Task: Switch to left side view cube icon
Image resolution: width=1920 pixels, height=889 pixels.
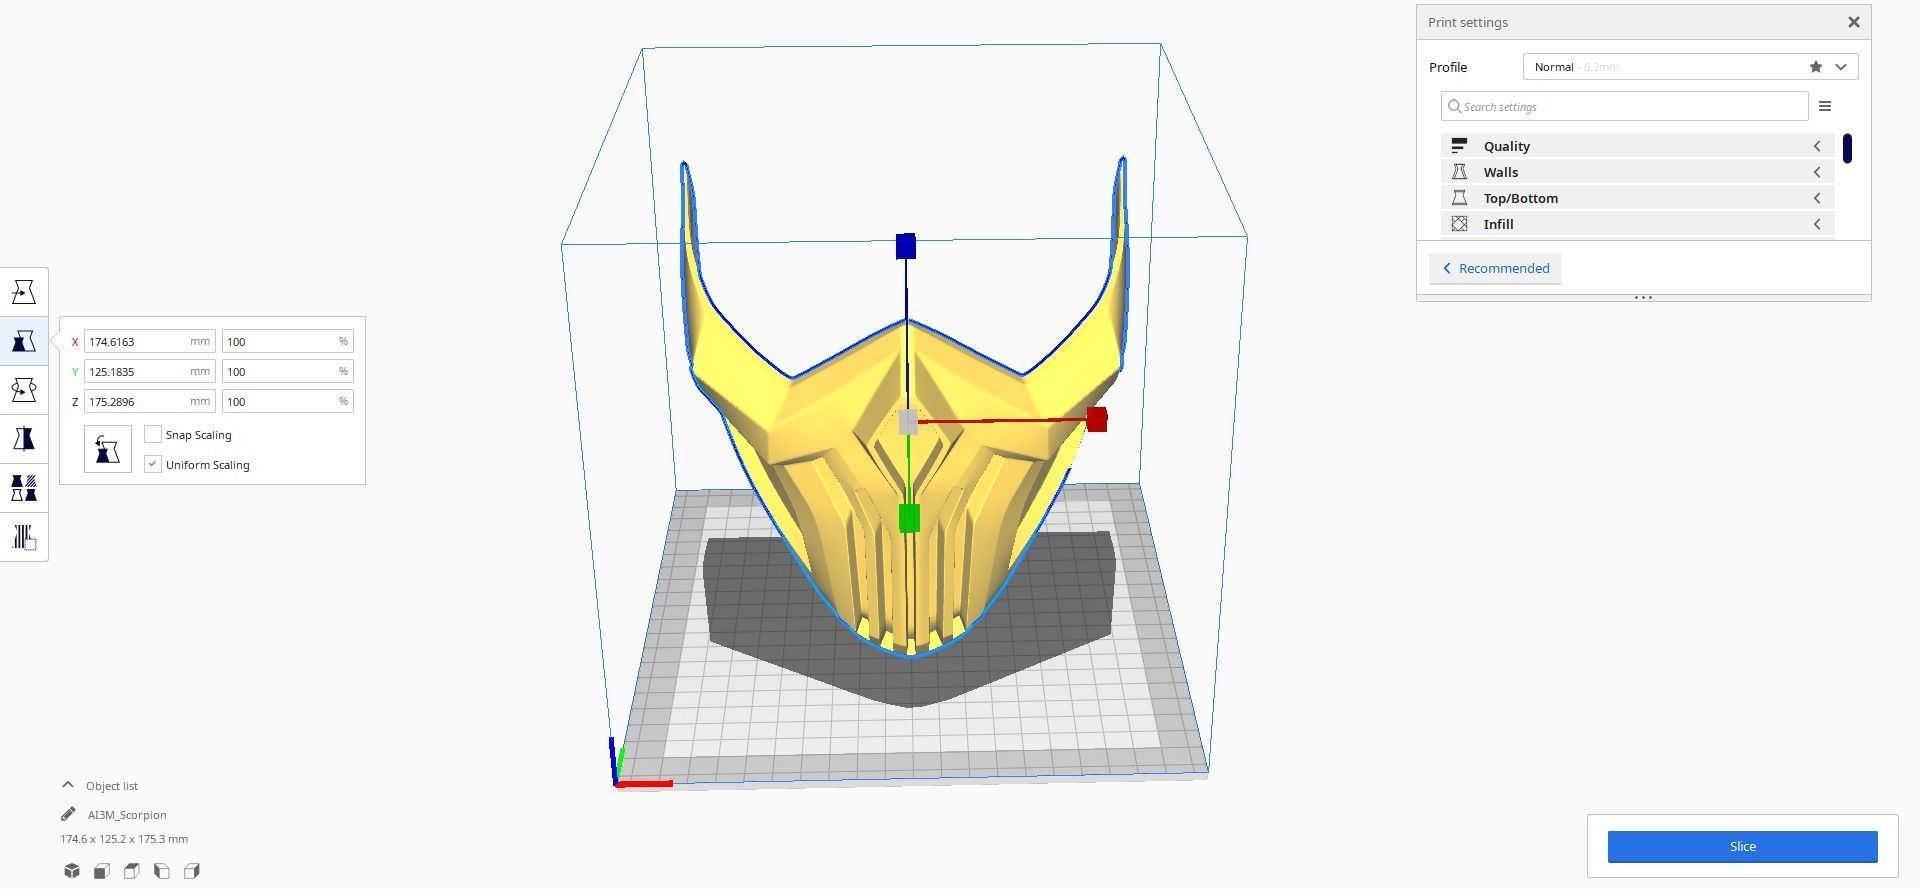Action: pos(161,871)
